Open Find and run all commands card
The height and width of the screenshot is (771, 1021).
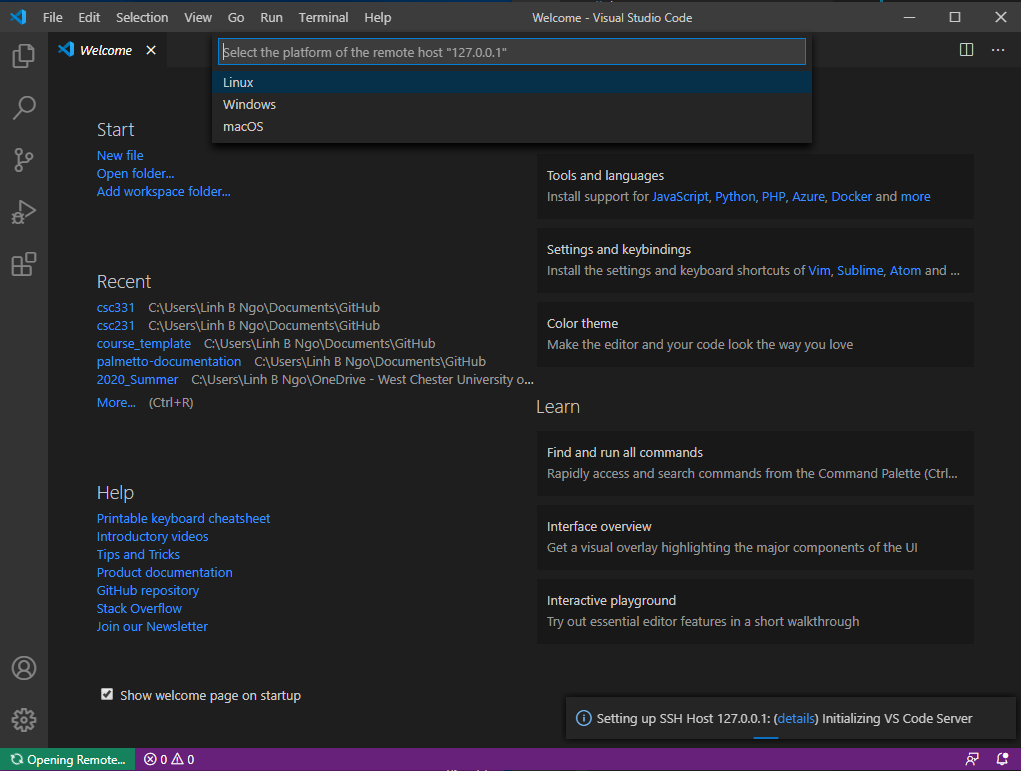(755, 464)
